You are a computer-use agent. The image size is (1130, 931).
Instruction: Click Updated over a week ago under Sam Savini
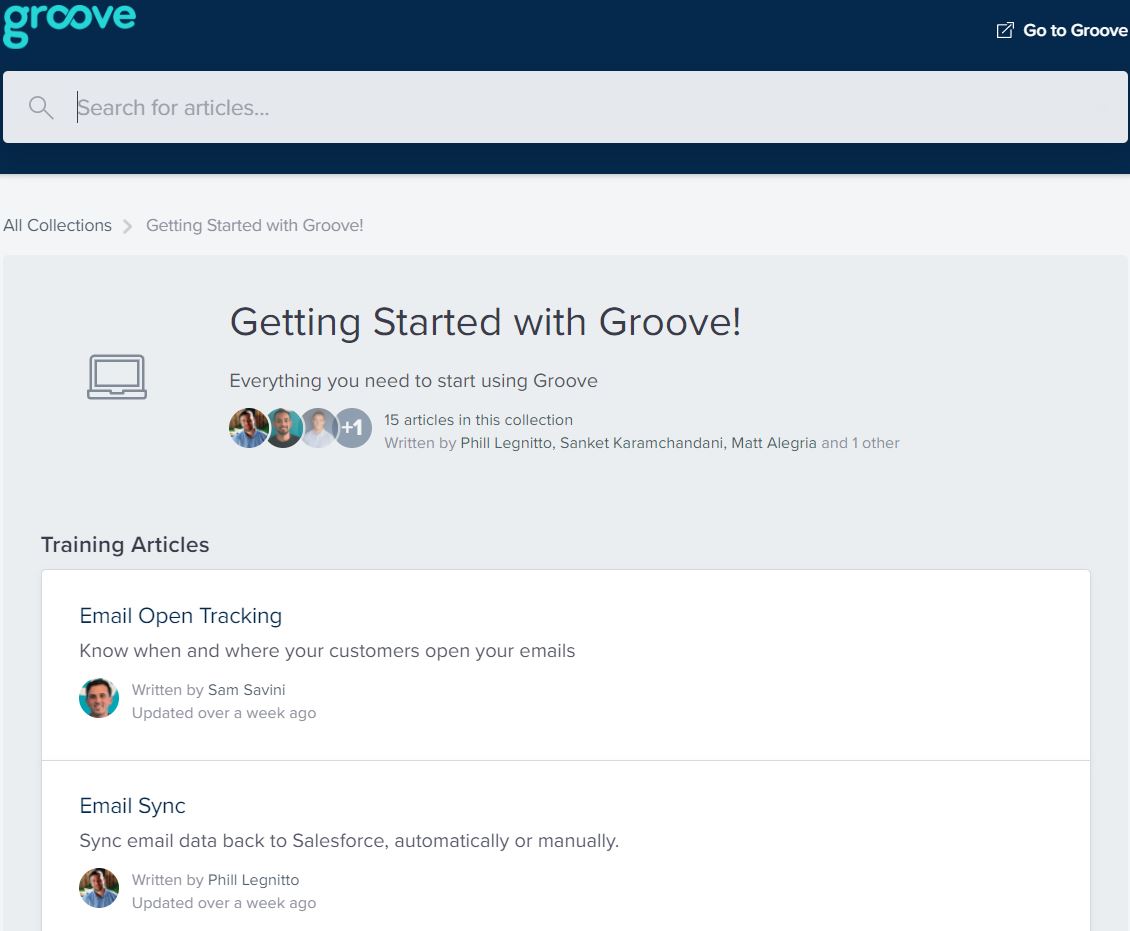(x=224, y=713)
